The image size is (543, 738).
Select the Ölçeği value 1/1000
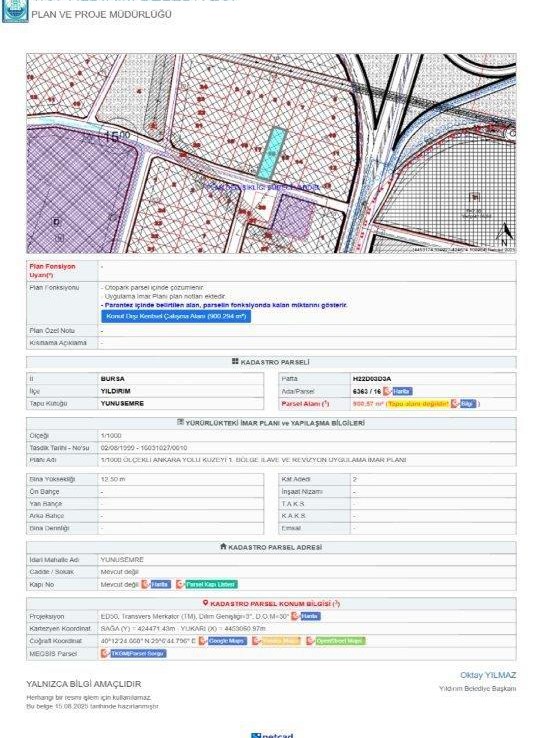click(111, 436)
